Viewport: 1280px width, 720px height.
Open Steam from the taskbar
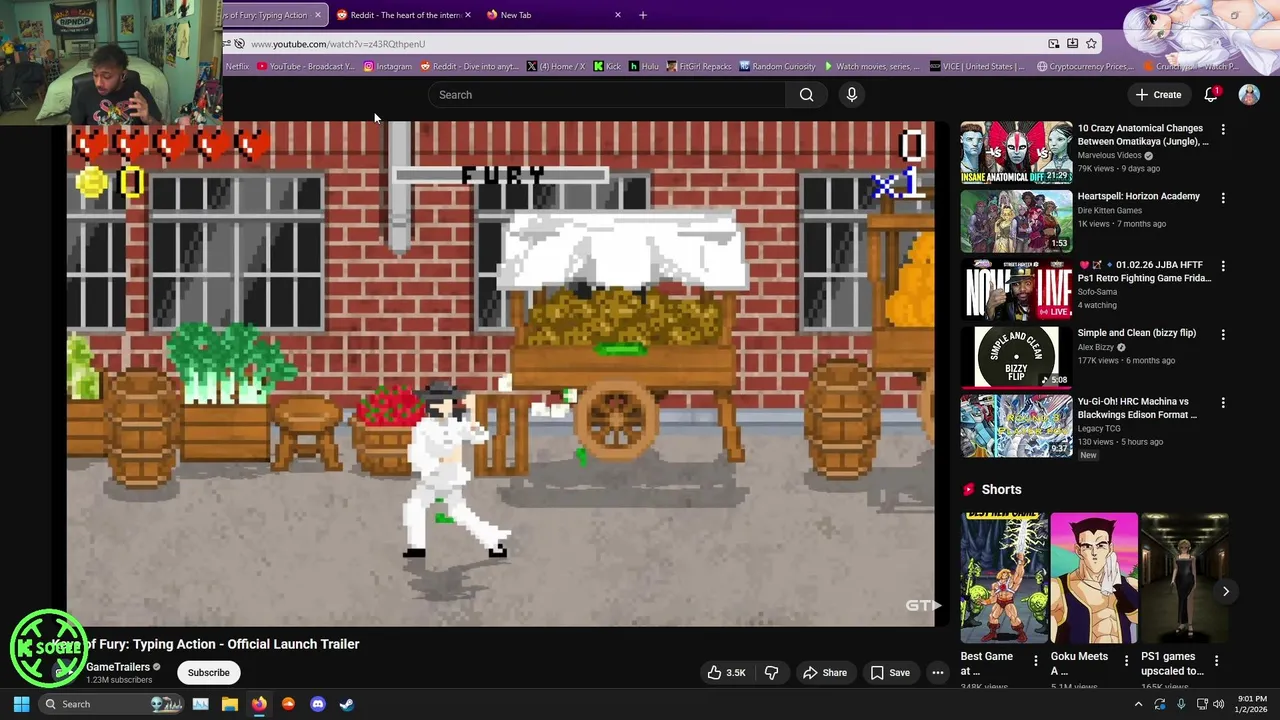pos(347,704)
